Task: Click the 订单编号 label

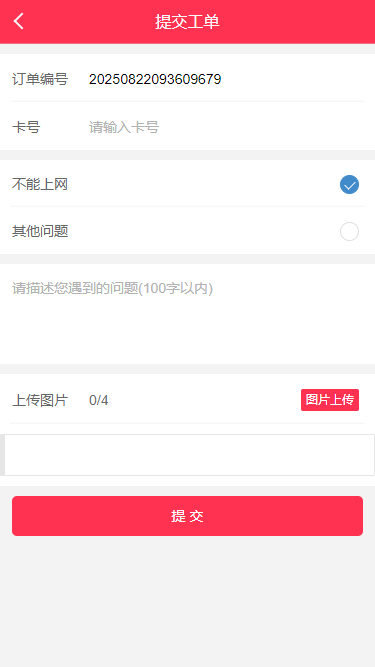Action: [40, 79]
